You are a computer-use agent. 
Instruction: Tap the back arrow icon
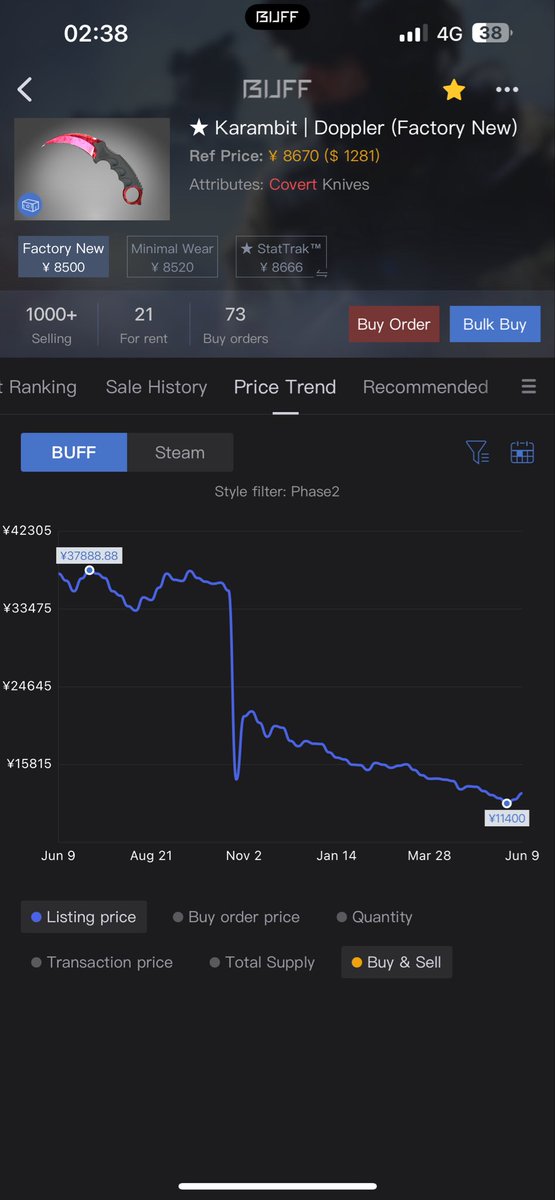click(25, 89)
